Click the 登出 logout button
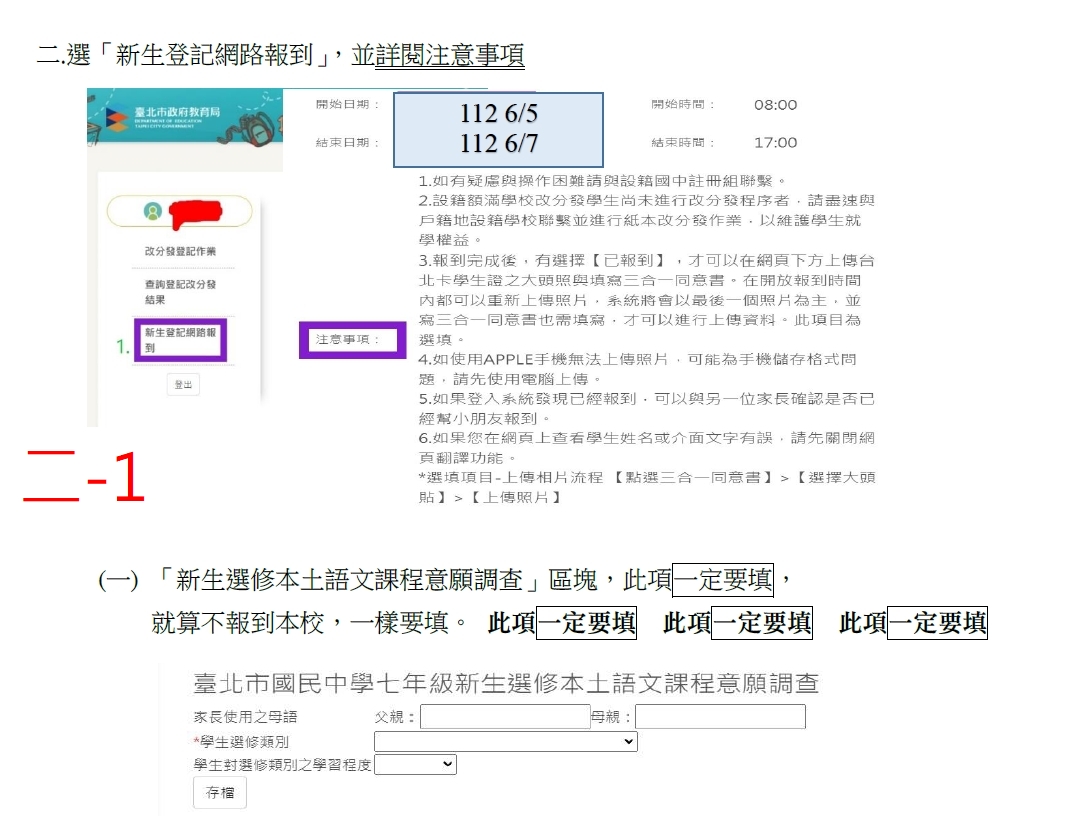Viewport: 1082px width, 816px height. coord(183,385)
